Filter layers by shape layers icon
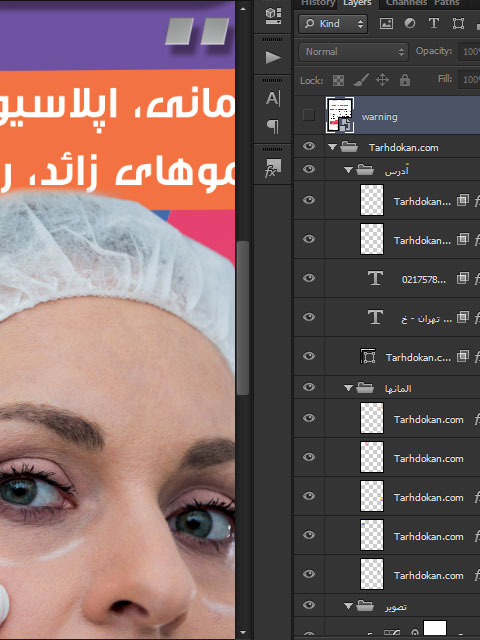Screen dimensions: 480x640 pyautogui.click(x=458, y=24)
